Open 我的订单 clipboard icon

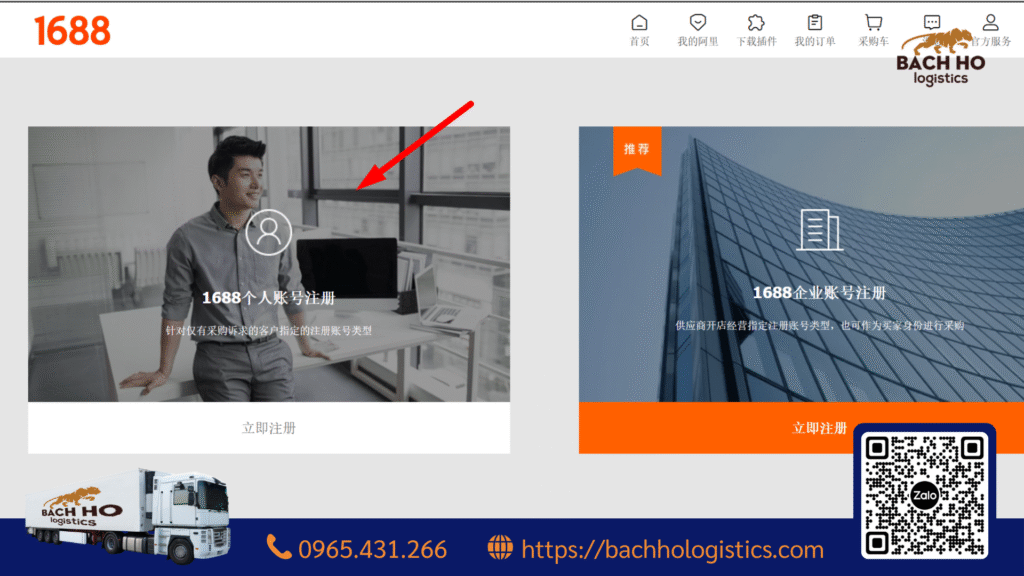[815, 23]
